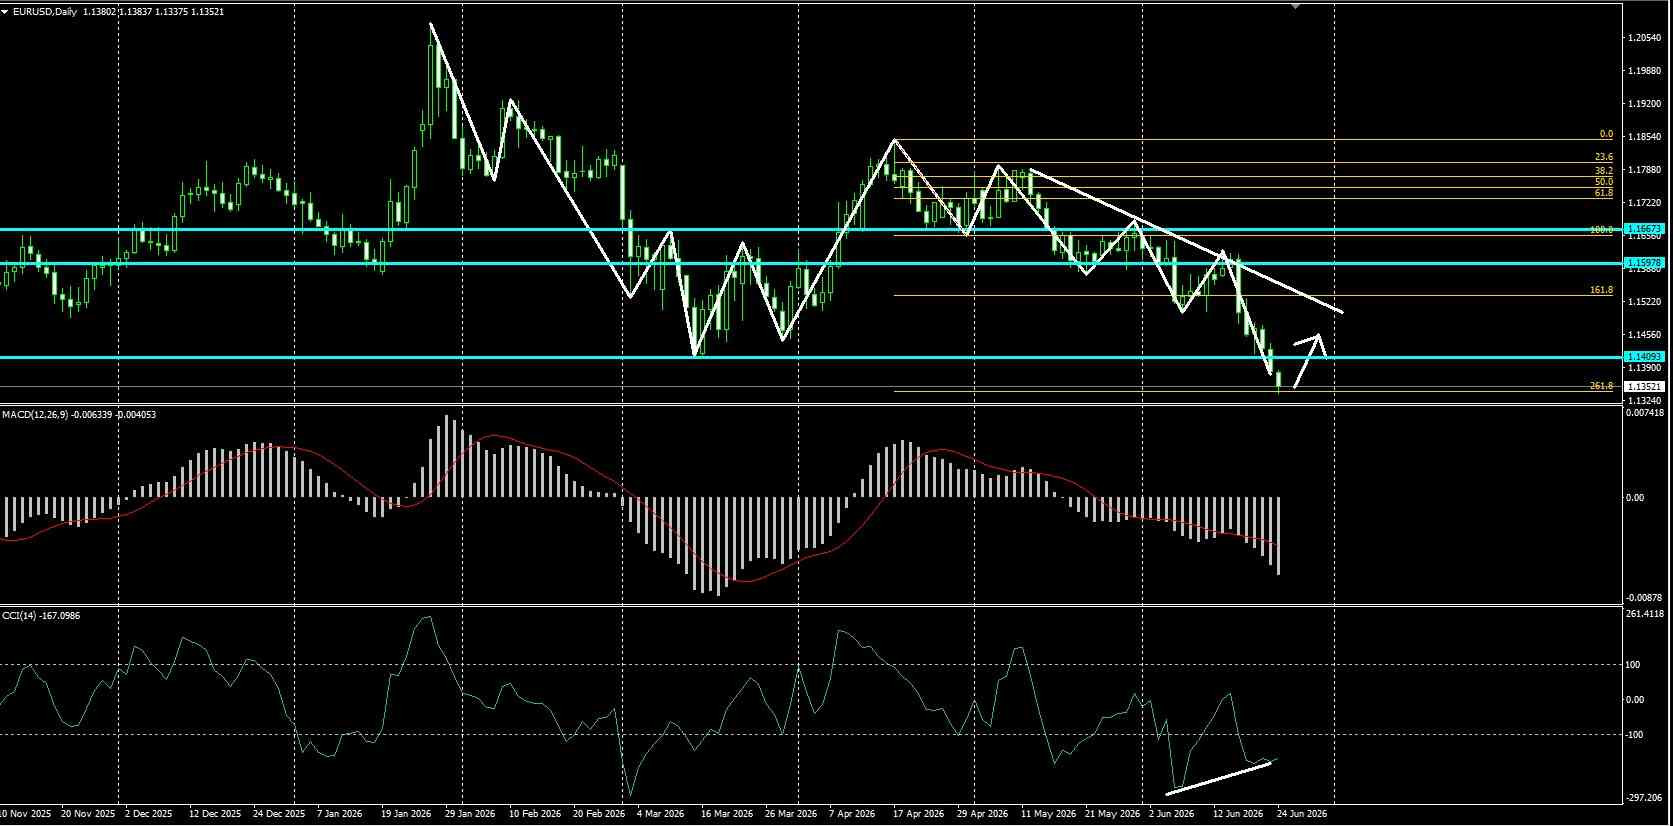Click the 1.14093 cyan price label
Image resolution: width=1673 pixels, height=826 pixels.
click(1645, 357)
